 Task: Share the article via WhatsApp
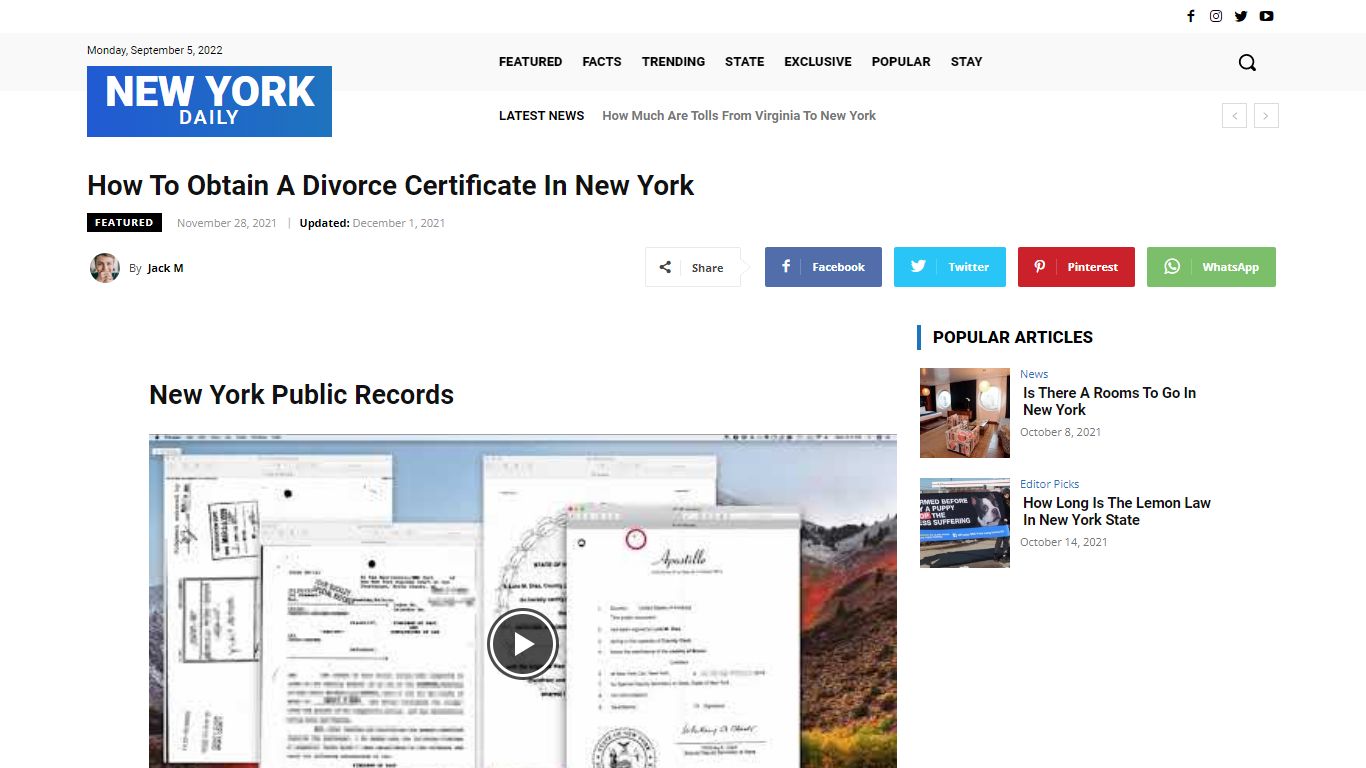[1211, 267]
